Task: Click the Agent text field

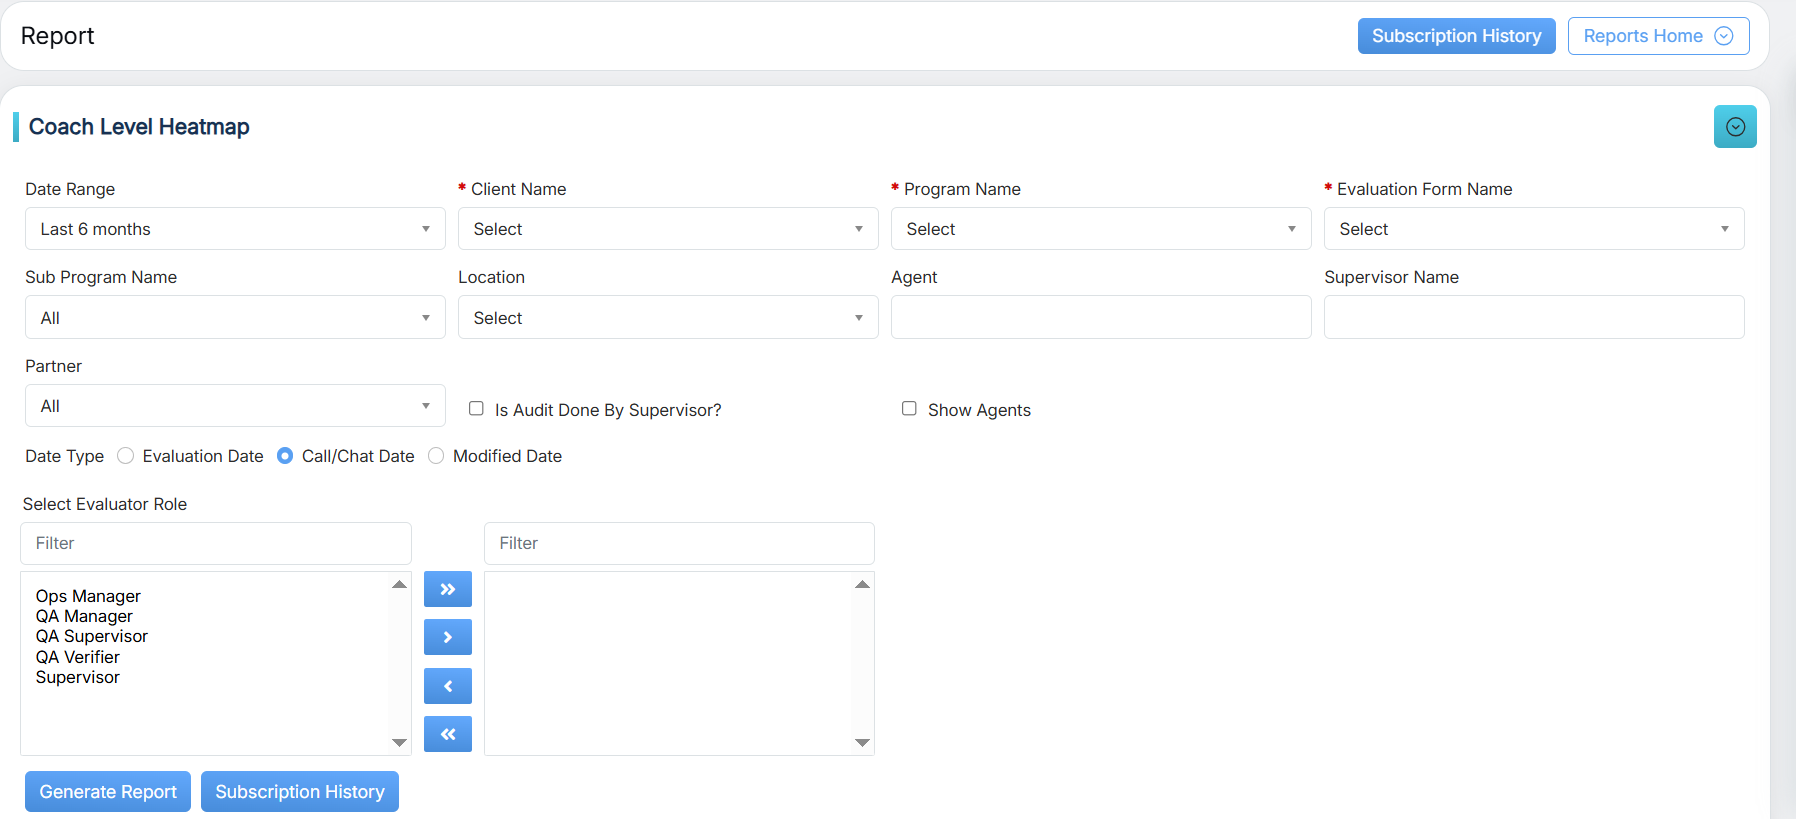Action: (x=1100, y=317)
